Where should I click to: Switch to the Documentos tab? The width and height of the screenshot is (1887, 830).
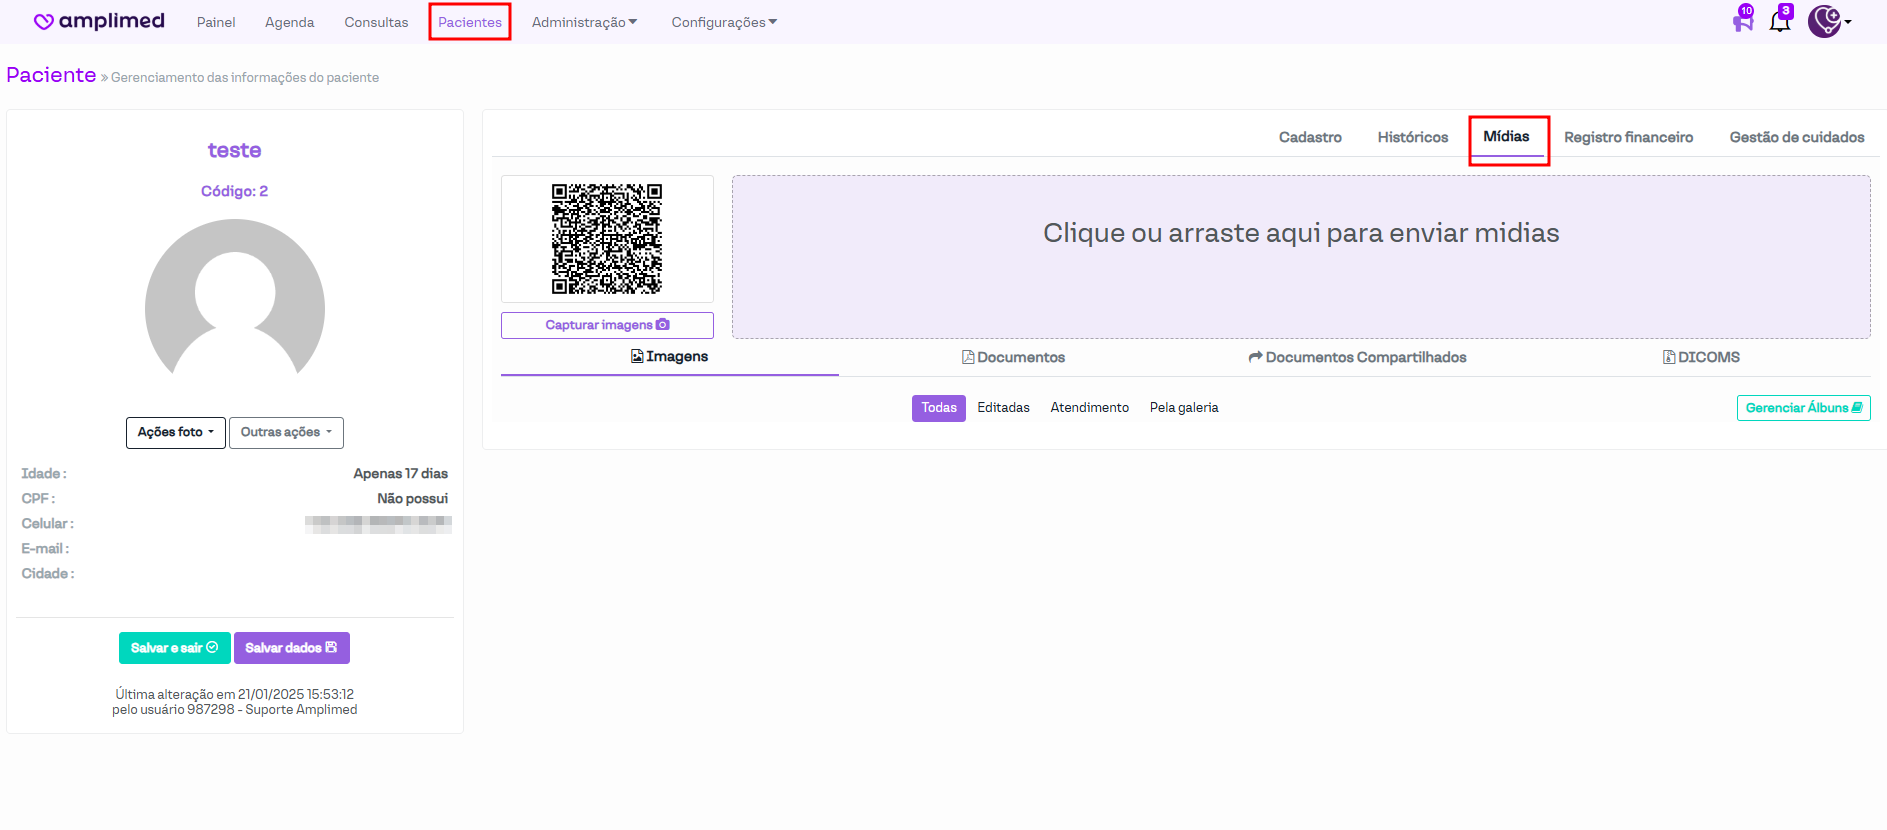(x=1013, y=357)
